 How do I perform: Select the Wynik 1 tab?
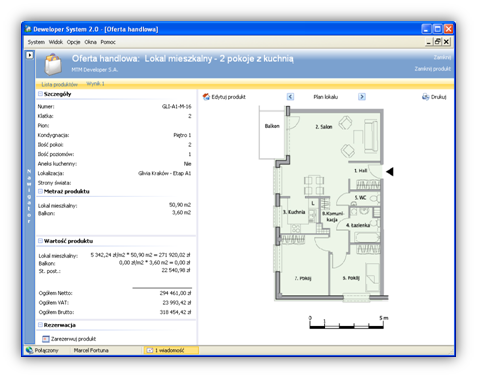(95, 84)
